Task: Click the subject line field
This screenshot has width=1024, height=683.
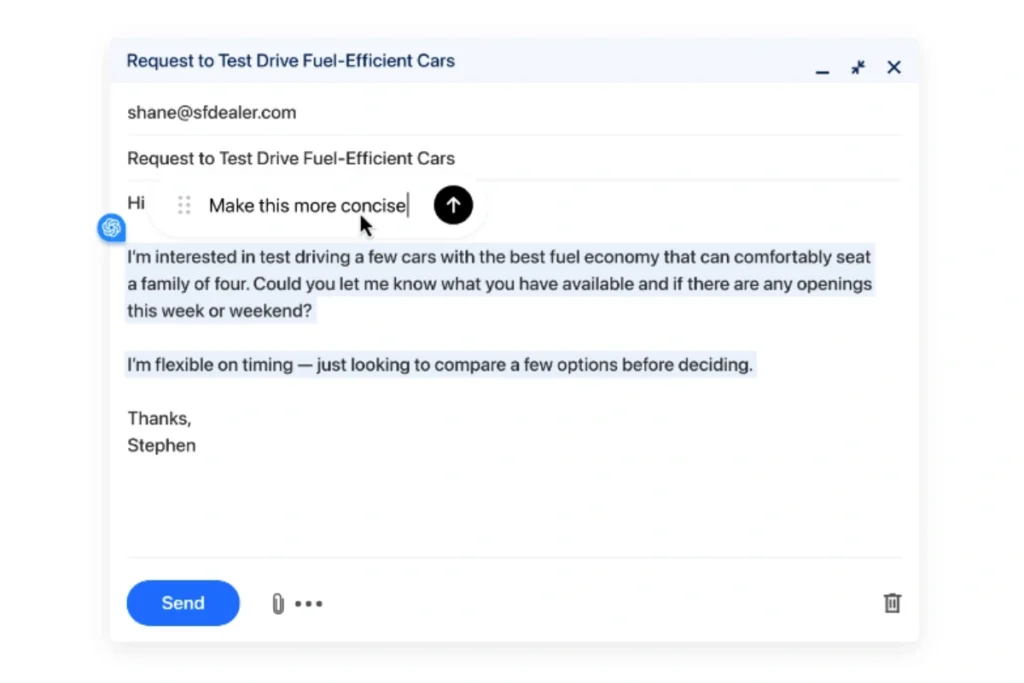Action: 291,158
